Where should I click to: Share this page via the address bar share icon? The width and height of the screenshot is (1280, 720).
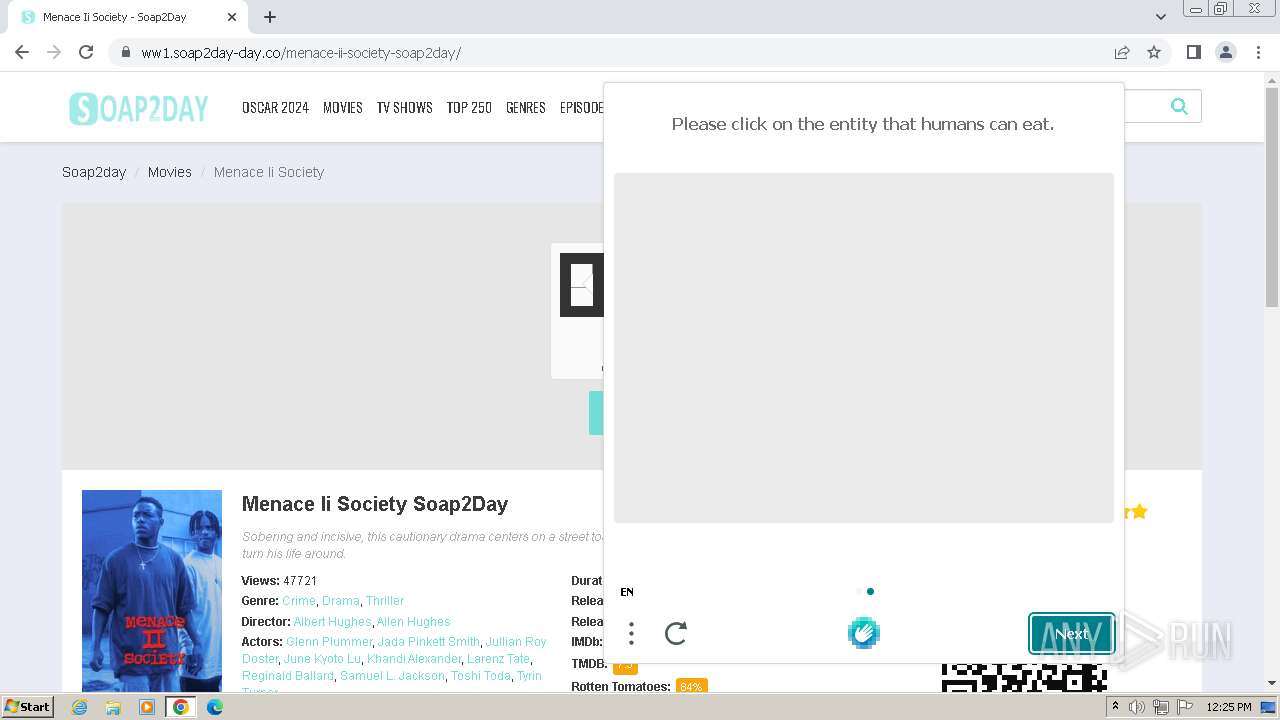[1122, 52]
